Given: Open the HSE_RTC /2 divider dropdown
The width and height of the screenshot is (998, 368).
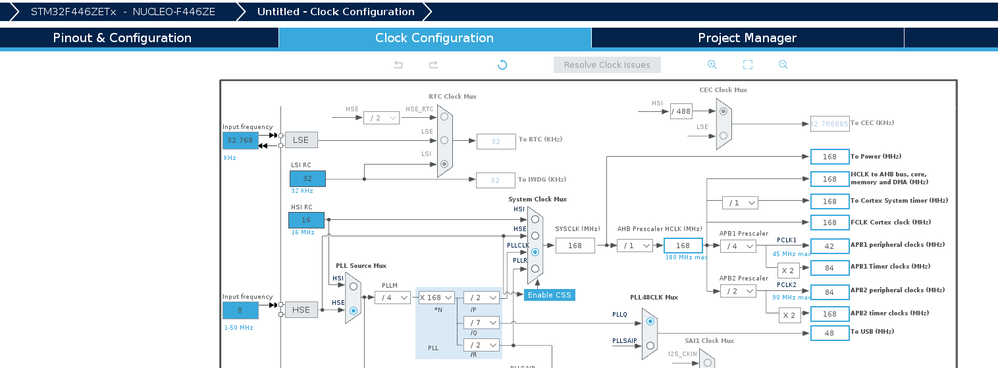Looking at the screenshot, I should pos(381,118).
